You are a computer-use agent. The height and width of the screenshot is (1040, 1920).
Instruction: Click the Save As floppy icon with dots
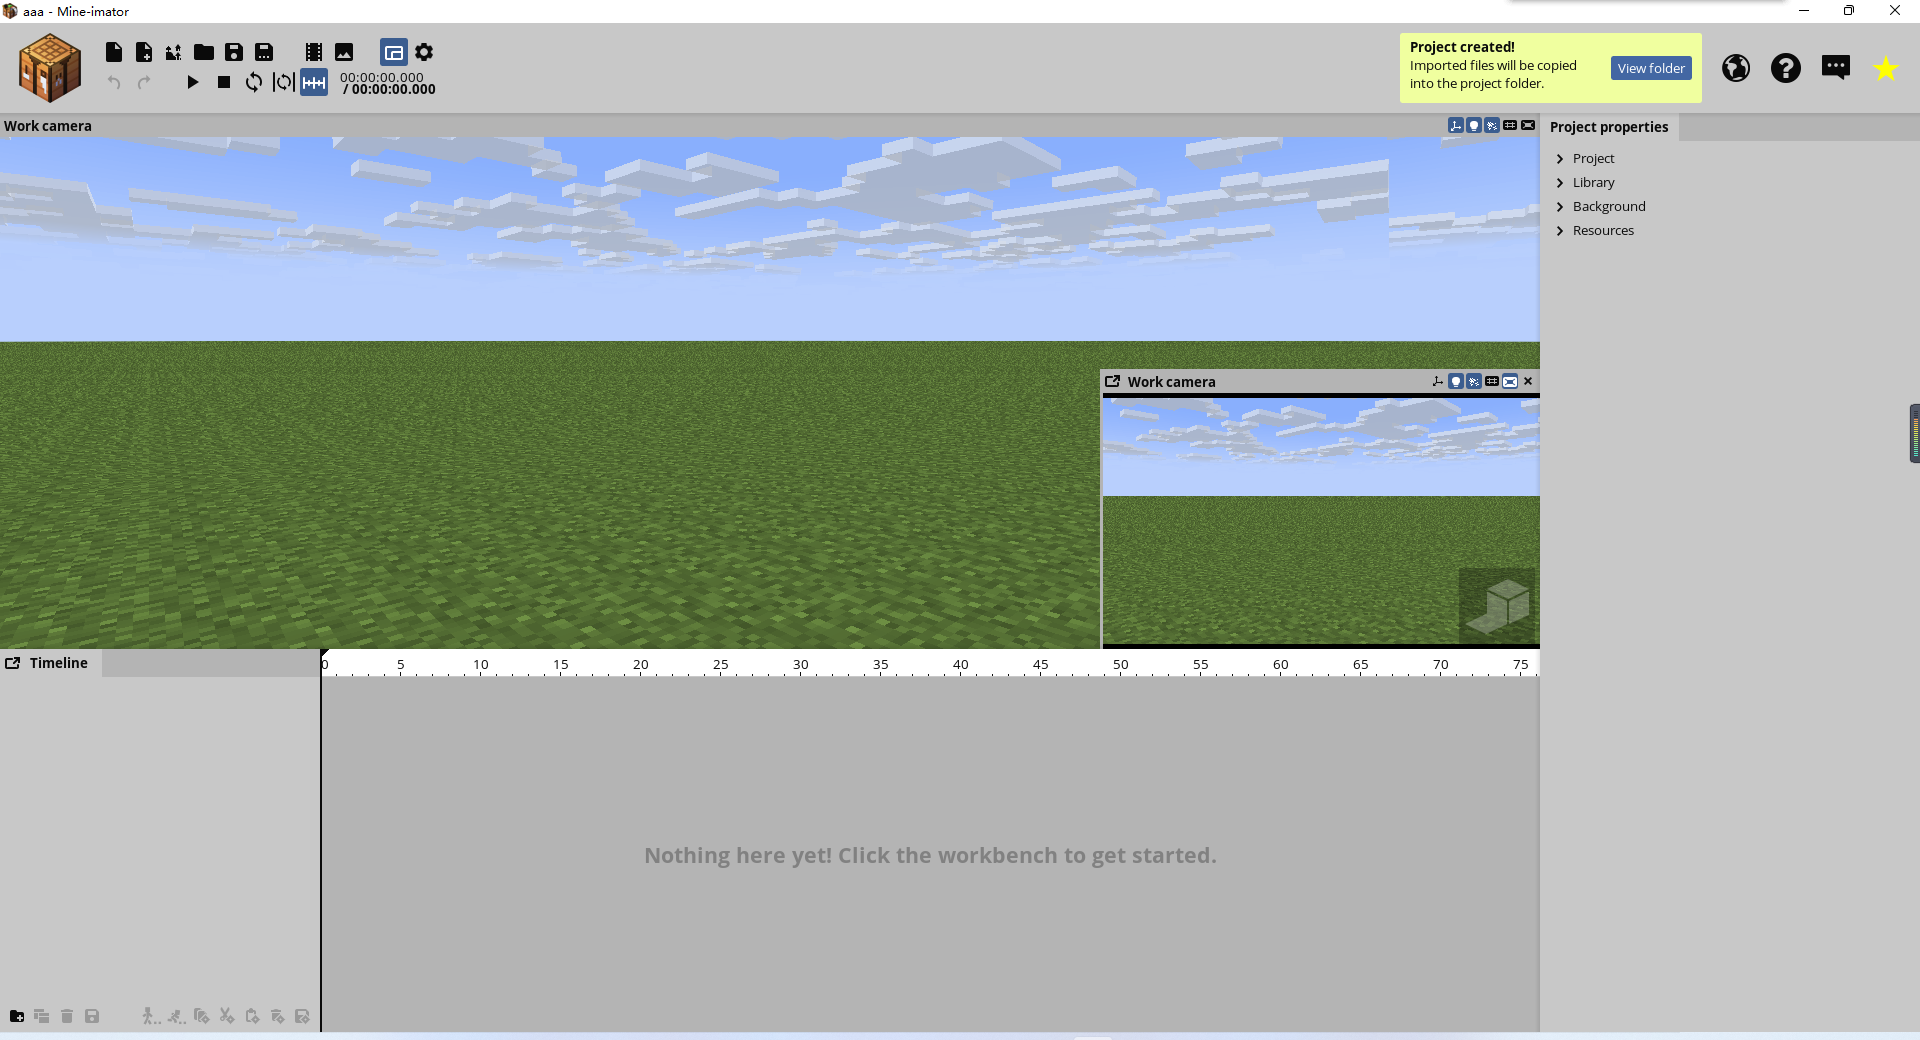pyautogui.click(x=264, y=52)
